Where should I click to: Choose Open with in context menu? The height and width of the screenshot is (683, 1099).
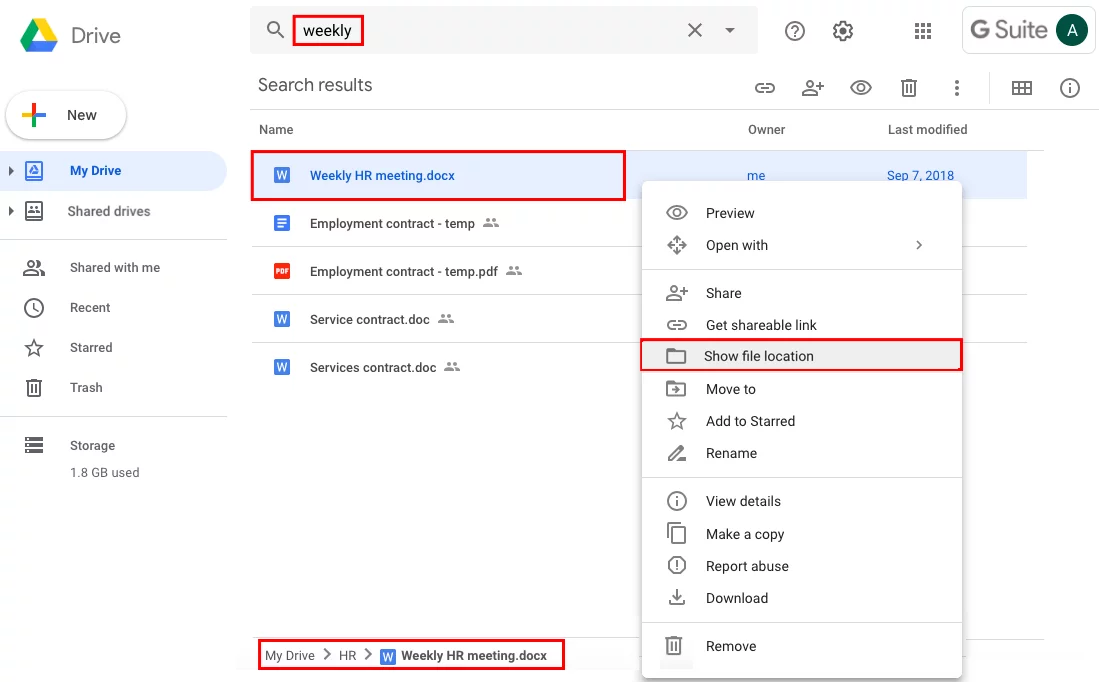pyautogui.click(x=802, y=245)
